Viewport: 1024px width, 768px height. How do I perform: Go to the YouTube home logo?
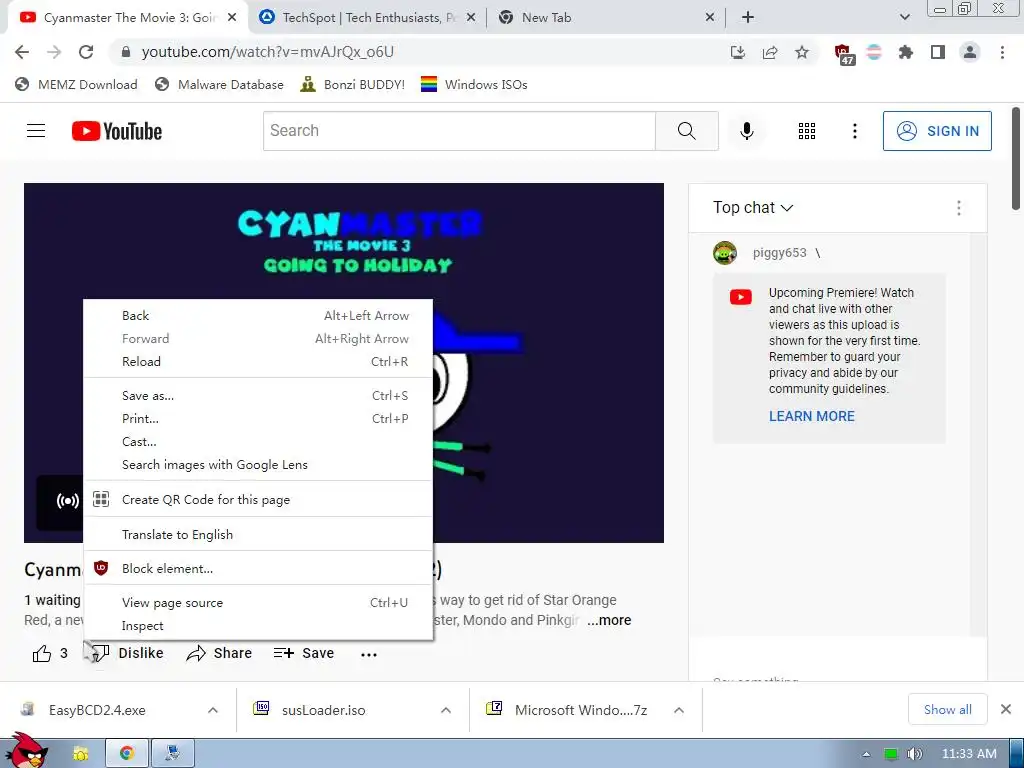coord(117,131)
